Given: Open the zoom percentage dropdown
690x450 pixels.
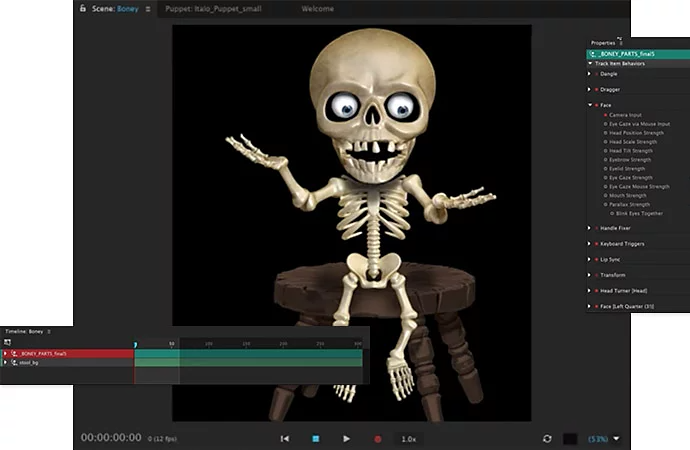Looking at the screenshot, I should pyautogui.click(x=617, y=438).
